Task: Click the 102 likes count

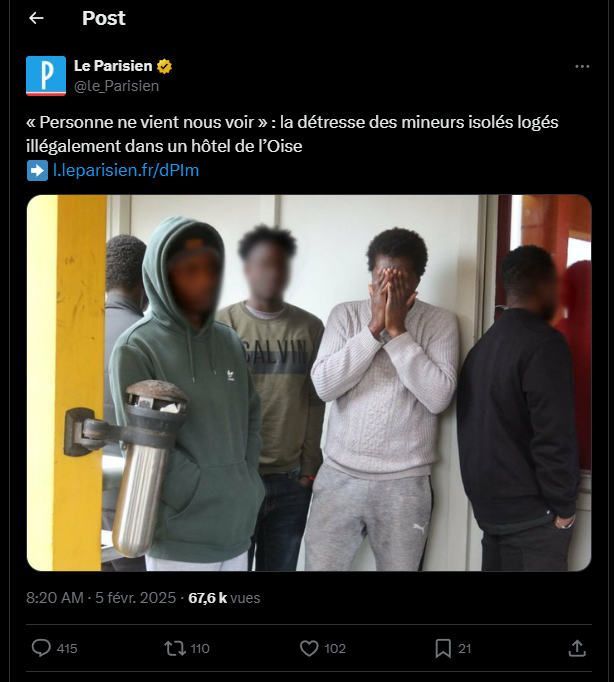Action: click(x=335, y=649)
